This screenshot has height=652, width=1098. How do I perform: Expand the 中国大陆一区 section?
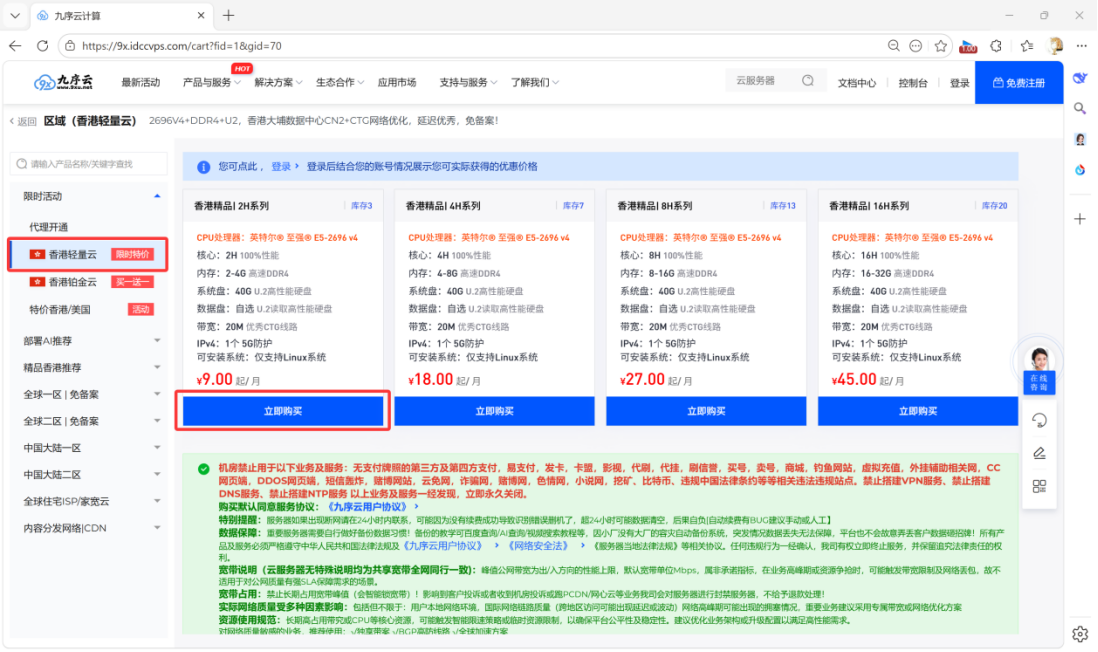coord(89,448)
